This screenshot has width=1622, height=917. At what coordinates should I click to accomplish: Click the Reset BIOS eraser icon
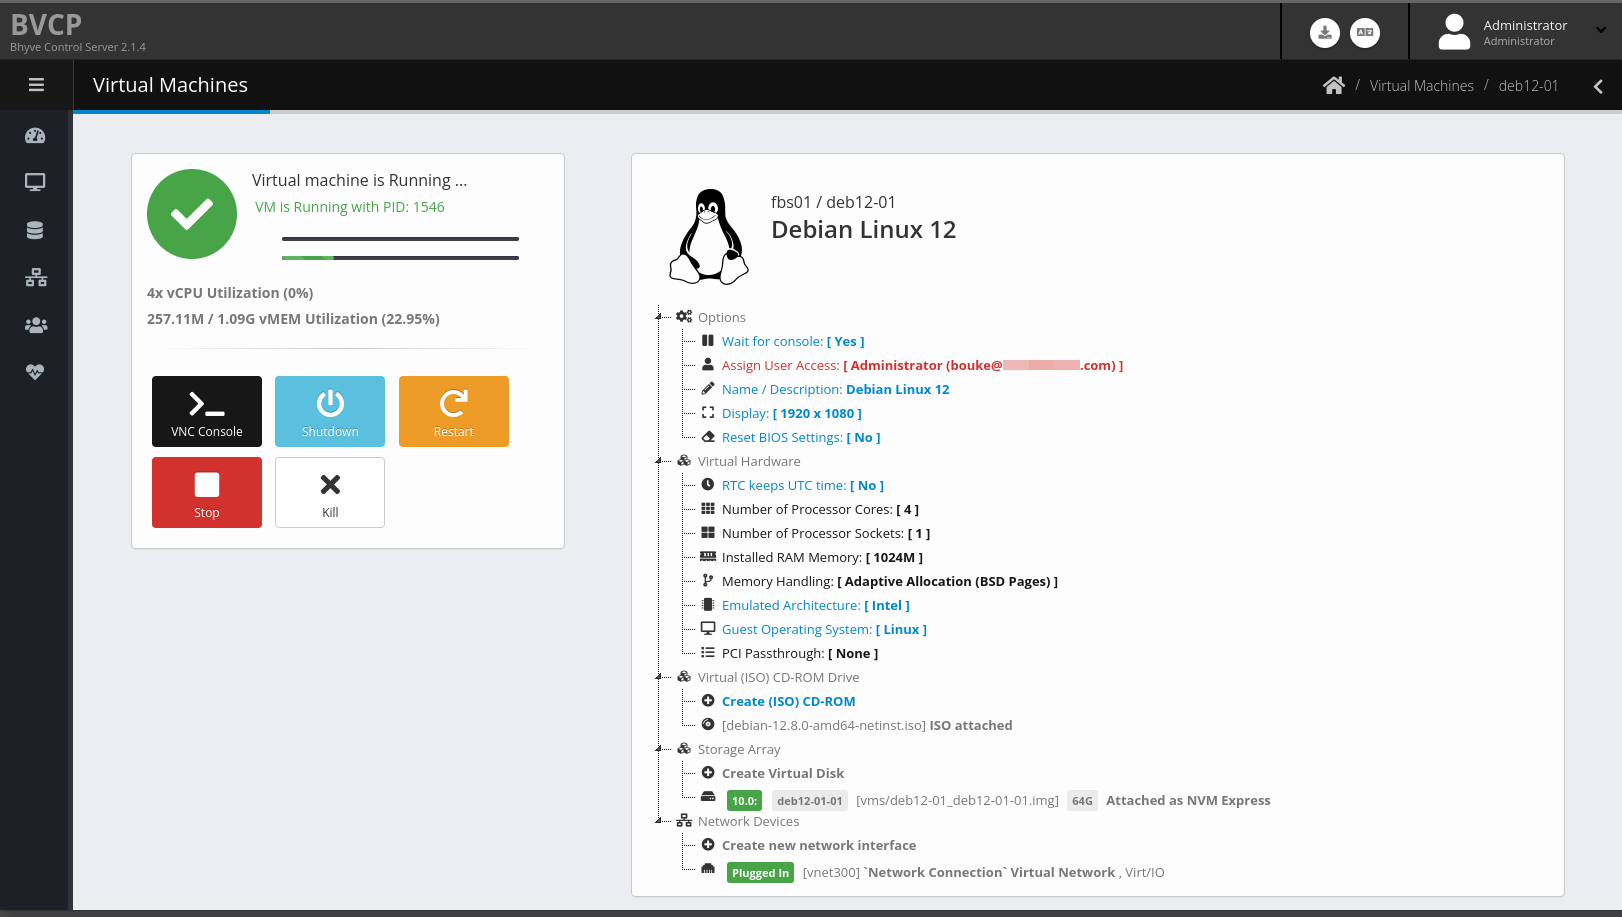(x=708, y=436)
